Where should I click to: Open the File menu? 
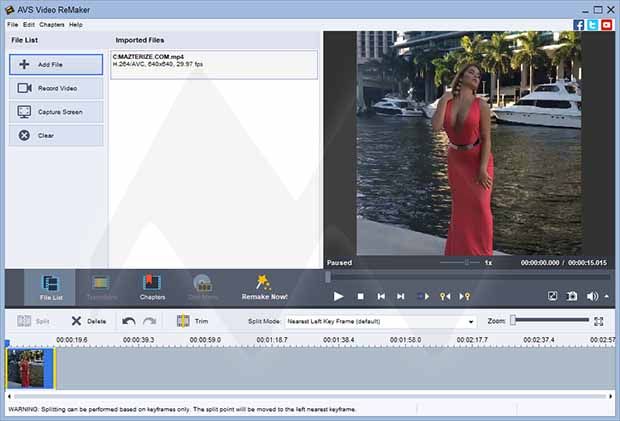coord(13,25)
